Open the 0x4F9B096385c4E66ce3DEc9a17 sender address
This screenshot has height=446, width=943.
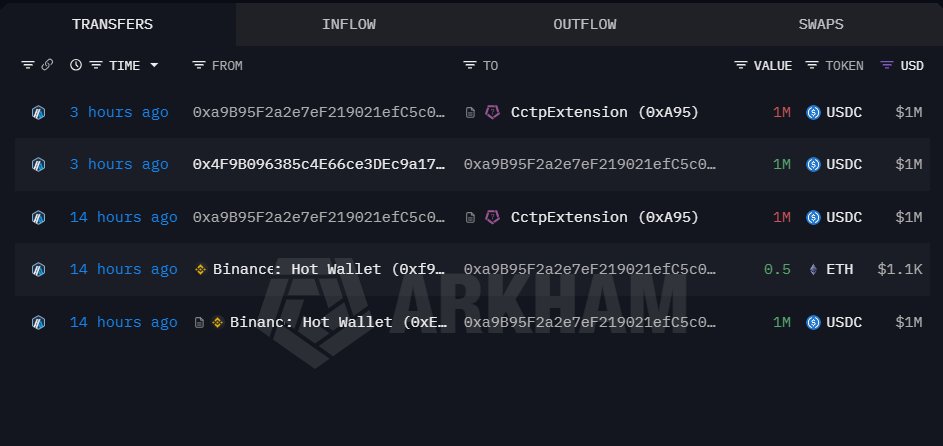tap(319, 165)
